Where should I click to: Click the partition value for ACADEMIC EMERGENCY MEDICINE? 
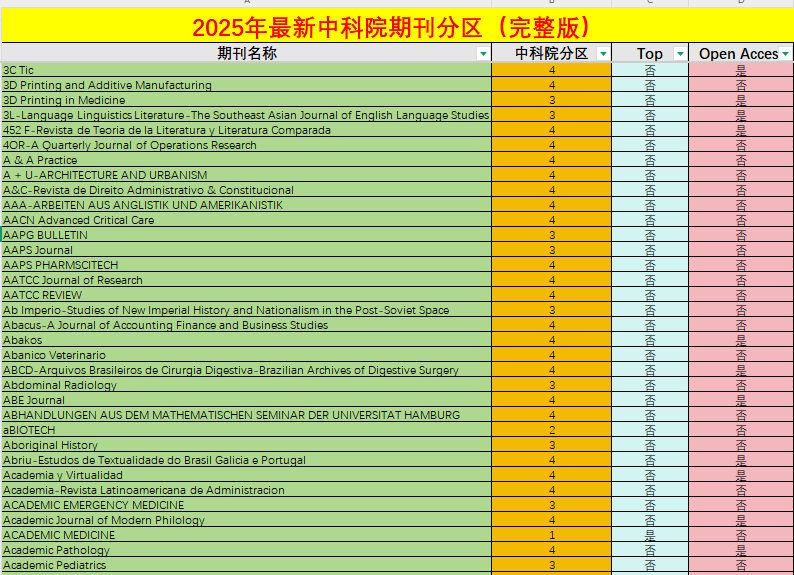click(x=551, y=505)
